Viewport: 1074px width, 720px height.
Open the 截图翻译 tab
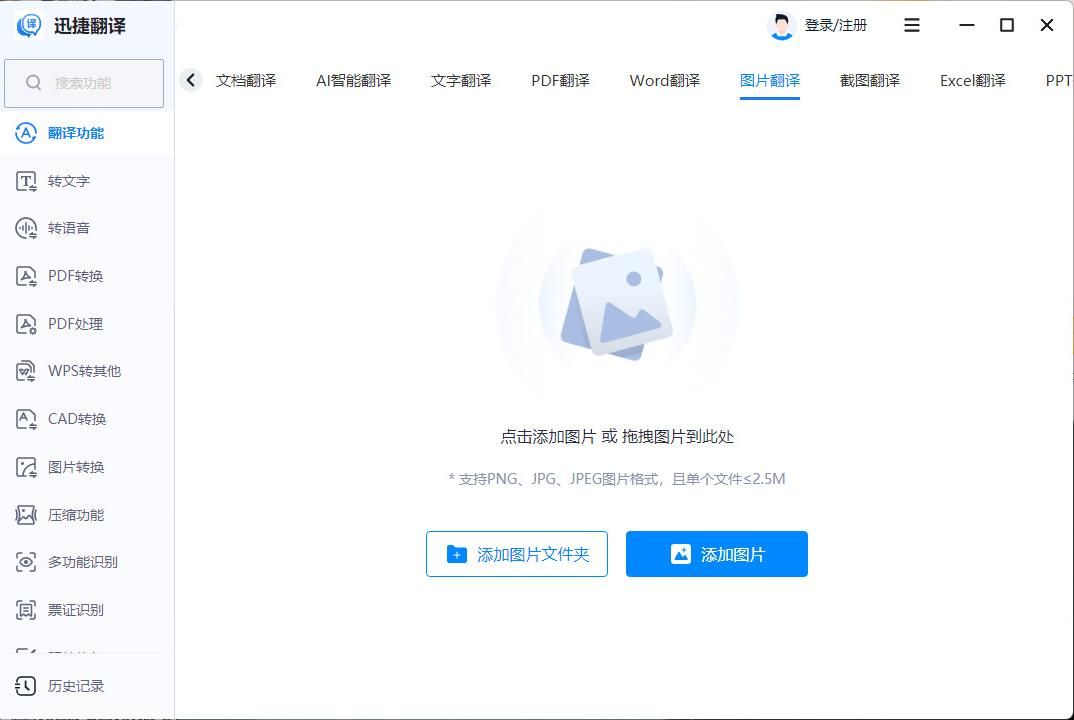pyautogui.click(x=870, y=81)
